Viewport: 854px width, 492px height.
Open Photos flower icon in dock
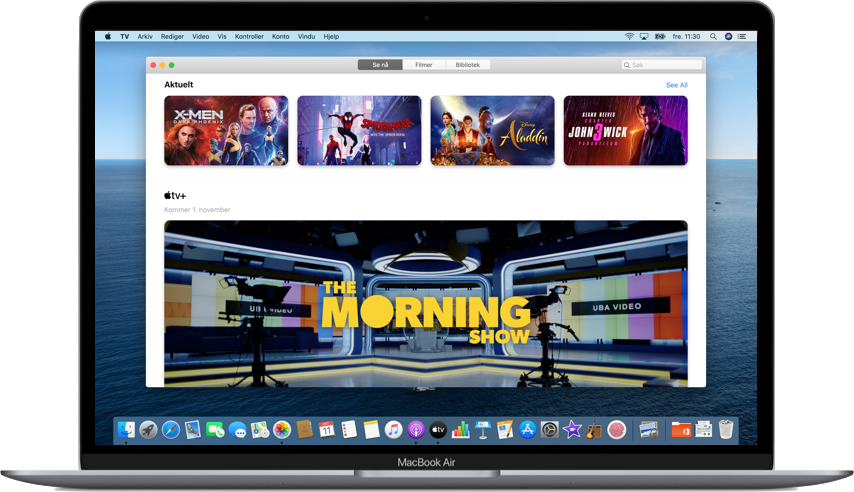(282, 430)
